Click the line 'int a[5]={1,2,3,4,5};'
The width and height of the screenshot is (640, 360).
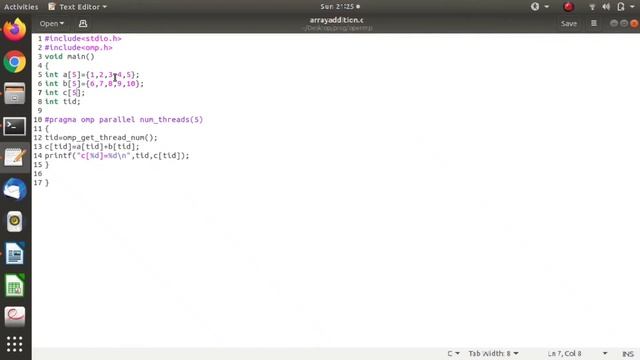click(x=92, y=74)
